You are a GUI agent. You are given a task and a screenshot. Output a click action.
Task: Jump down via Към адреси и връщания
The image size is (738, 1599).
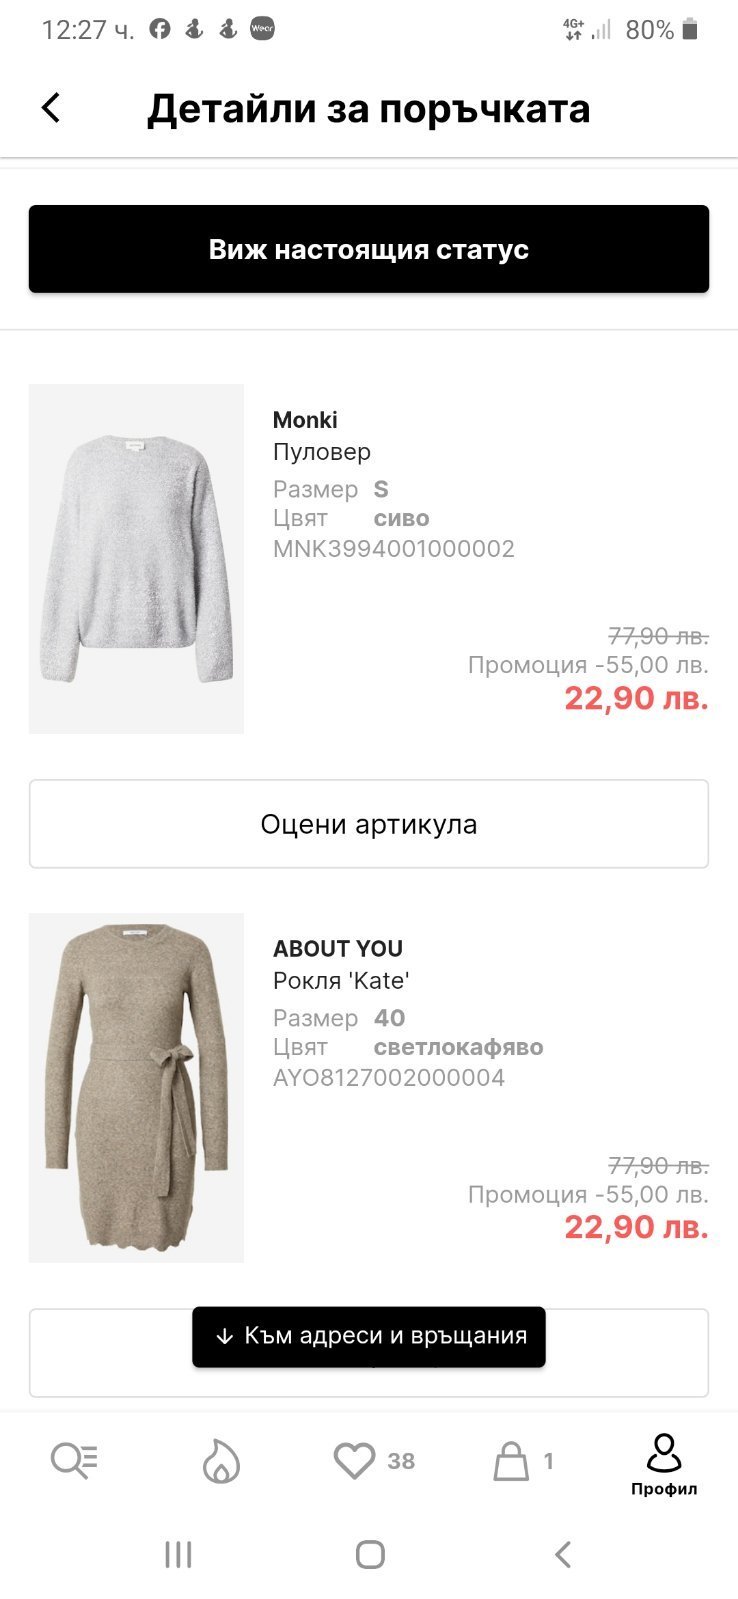[369, 1336]
